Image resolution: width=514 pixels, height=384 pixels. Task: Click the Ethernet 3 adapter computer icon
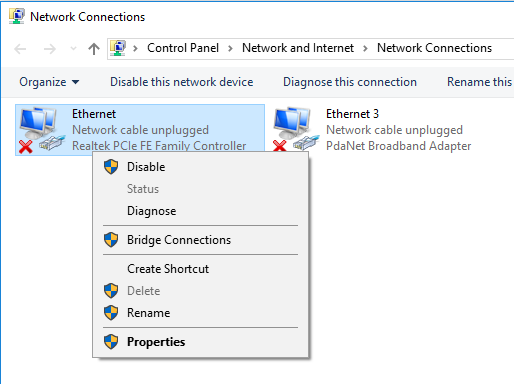click(x=295, y=129)
